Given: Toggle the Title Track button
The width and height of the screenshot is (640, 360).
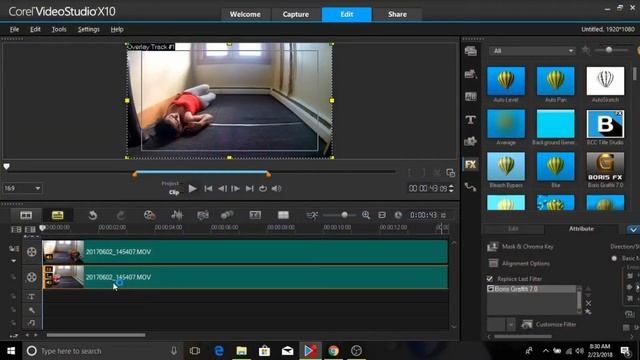Looking at the screenshot, I should click(31, 297).
